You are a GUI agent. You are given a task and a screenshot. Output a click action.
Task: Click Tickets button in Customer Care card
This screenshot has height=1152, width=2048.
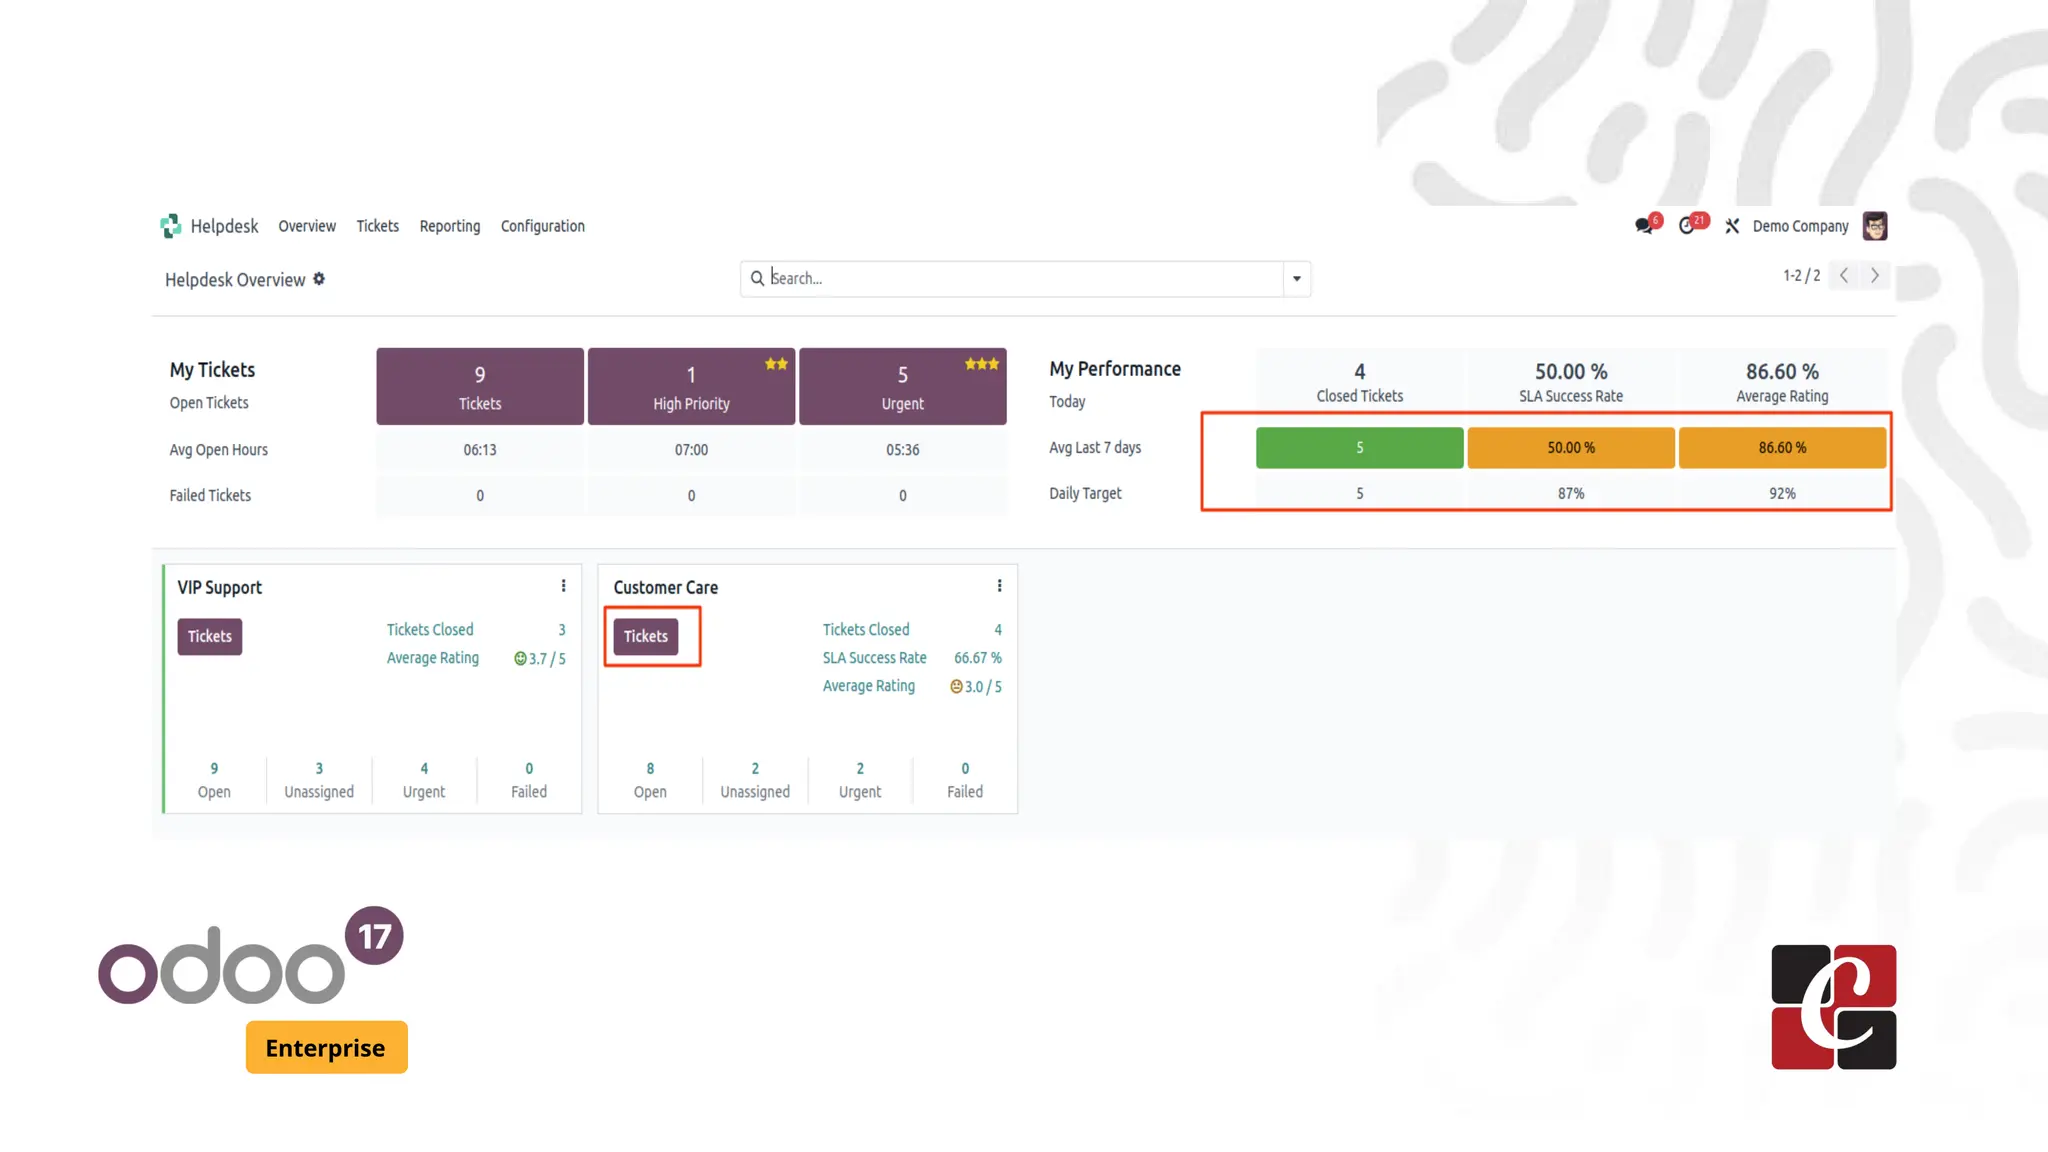(x=645, y=636)
